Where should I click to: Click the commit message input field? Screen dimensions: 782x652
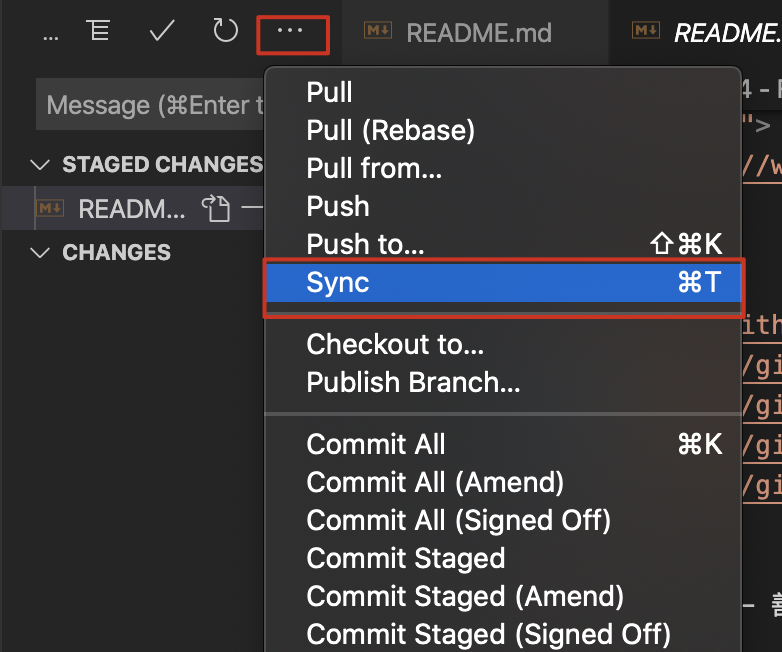pos(150,104)
